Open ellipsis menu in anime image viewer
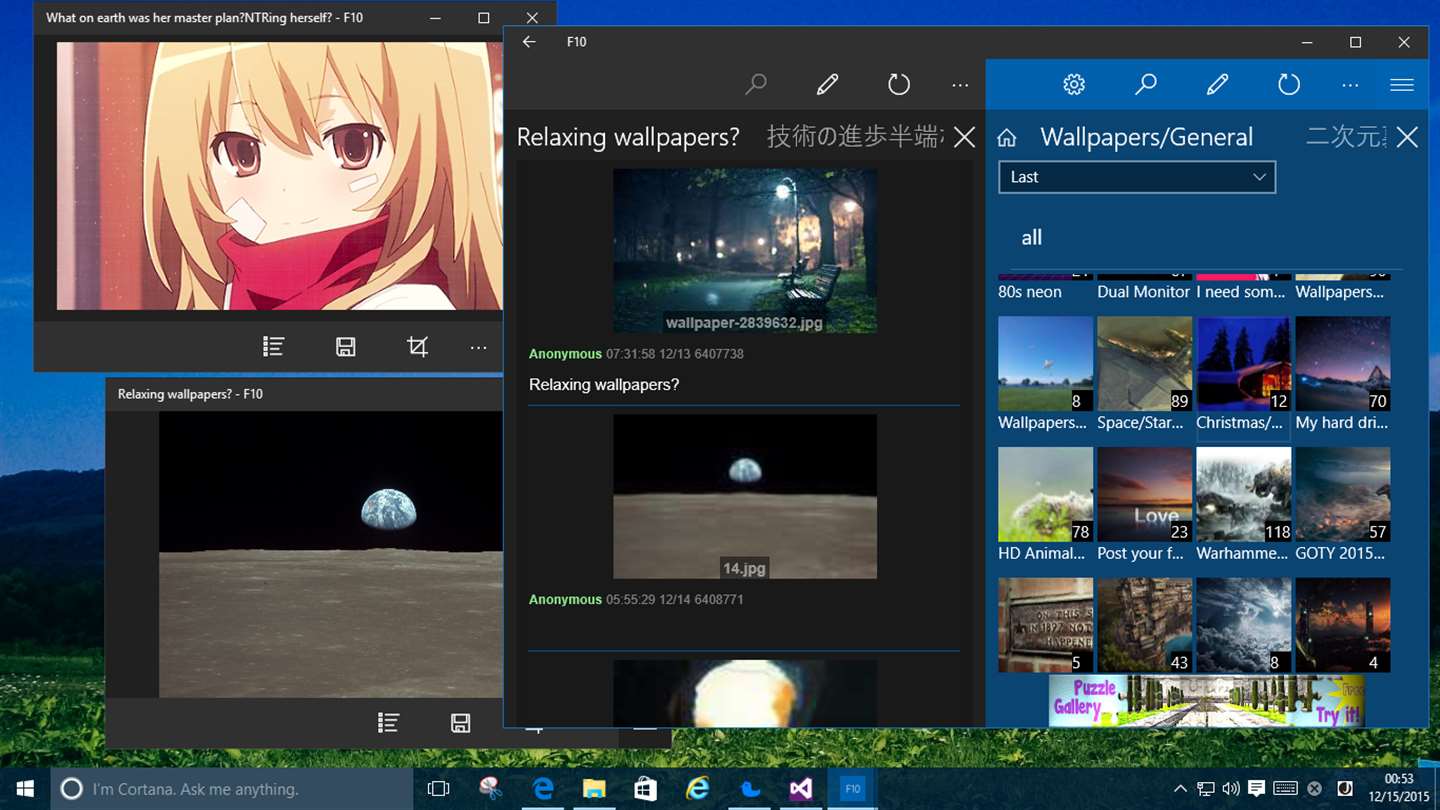This screenshot has height=810, width=1440. [x=478, y=347]
